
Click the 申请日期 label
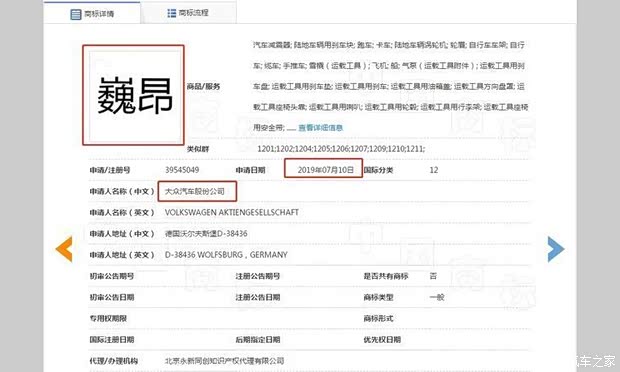tap(250, 170)
